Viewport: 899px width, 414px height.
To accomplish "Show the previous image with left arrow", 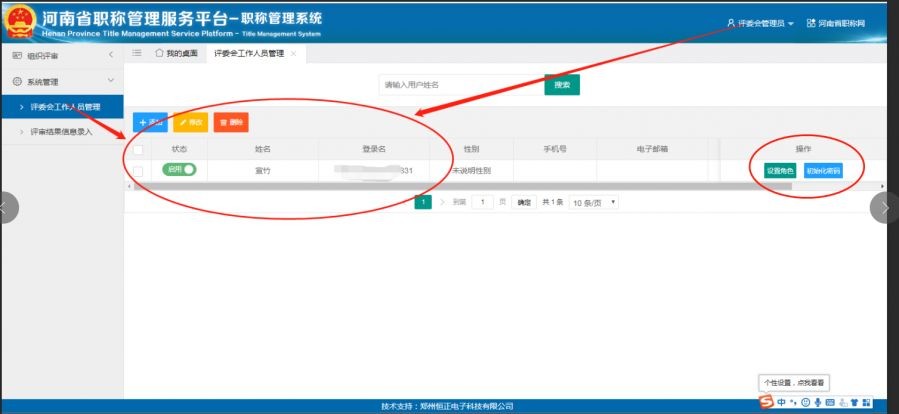I will (x=8, y=208).
